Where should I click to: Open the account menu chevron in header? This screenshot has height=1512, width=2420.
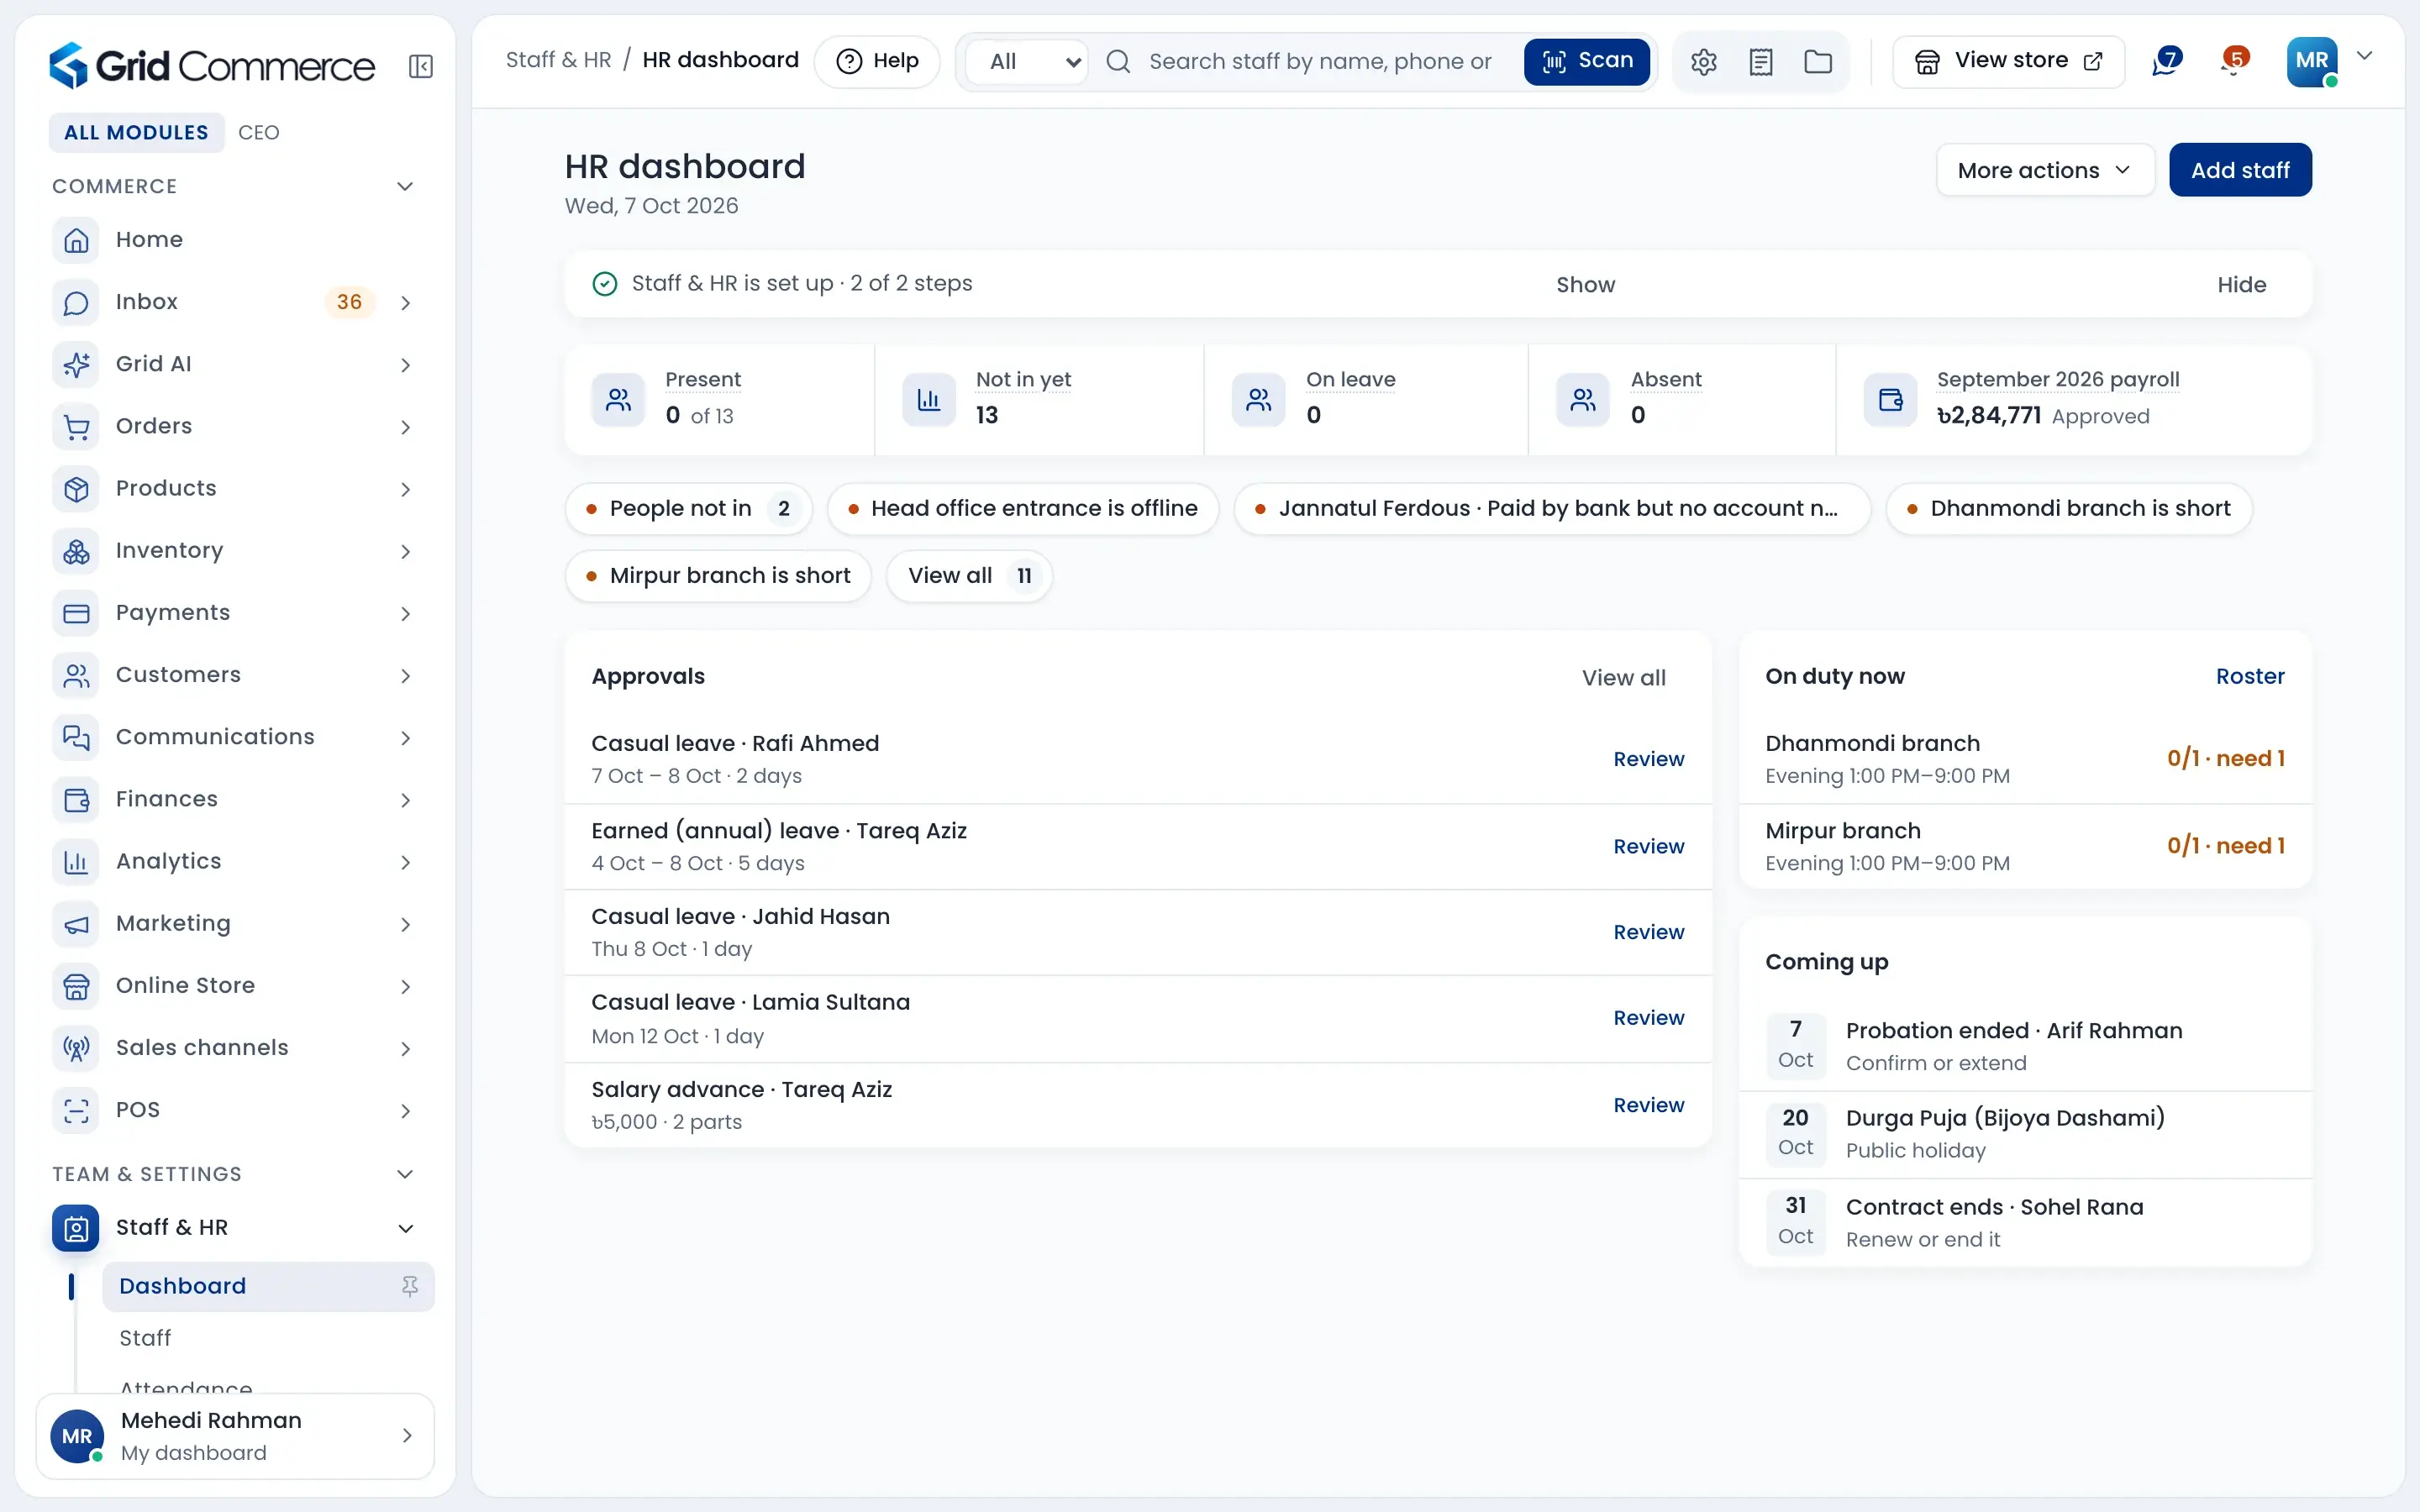coord(2365,57)
